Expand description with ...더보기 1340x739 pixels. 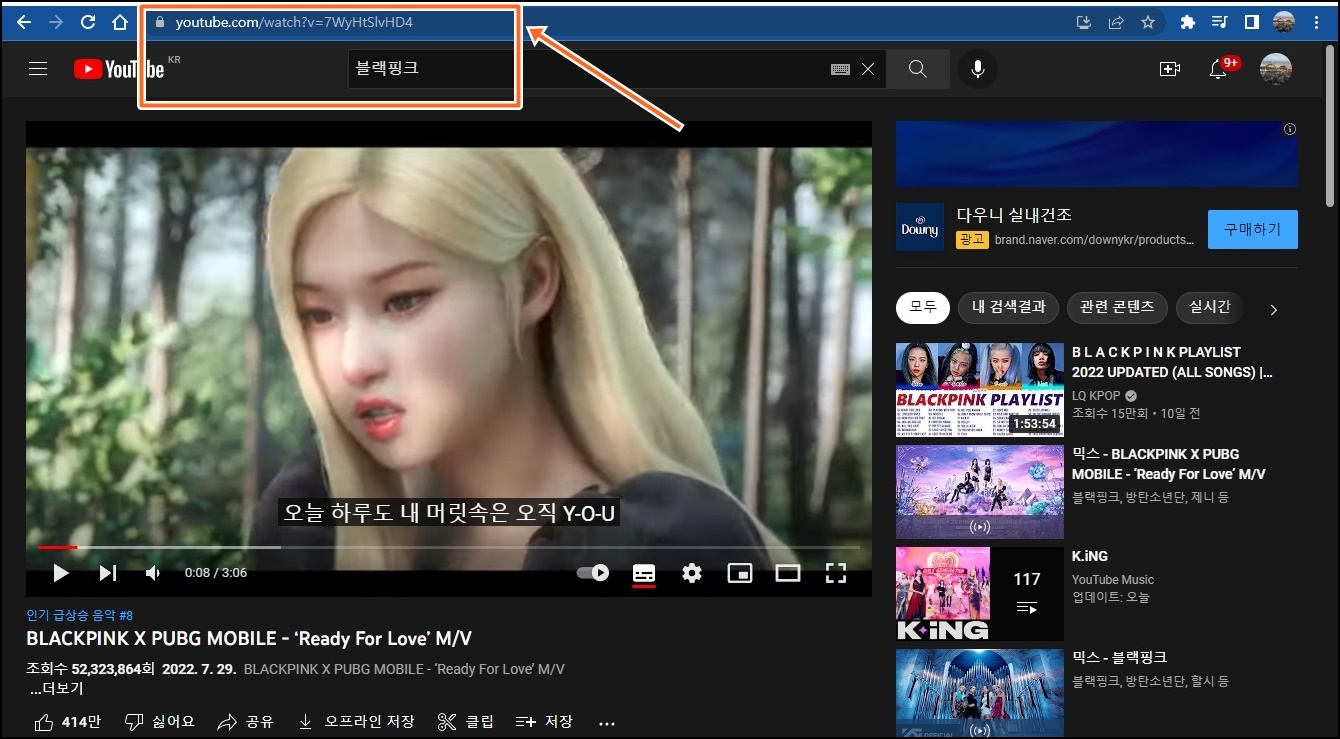point(56,689)
